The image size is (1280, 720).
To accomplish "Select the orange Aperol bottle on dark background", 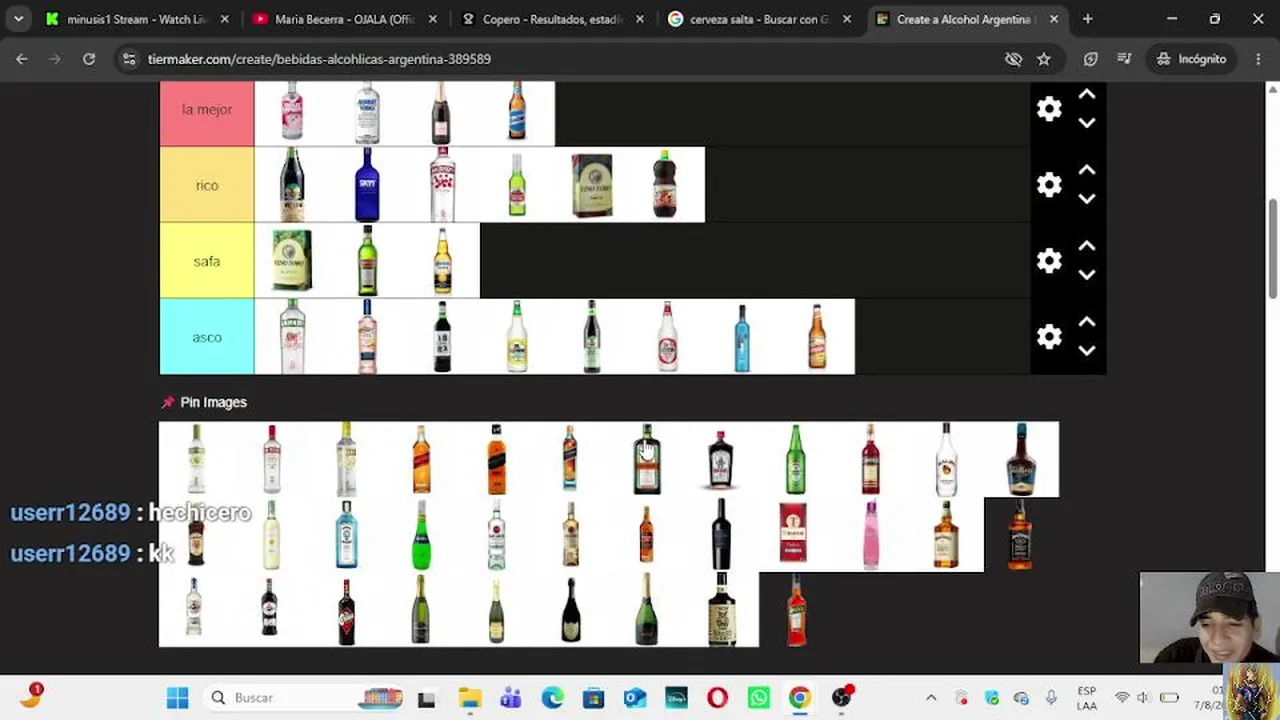I will [x=796, y=610].
